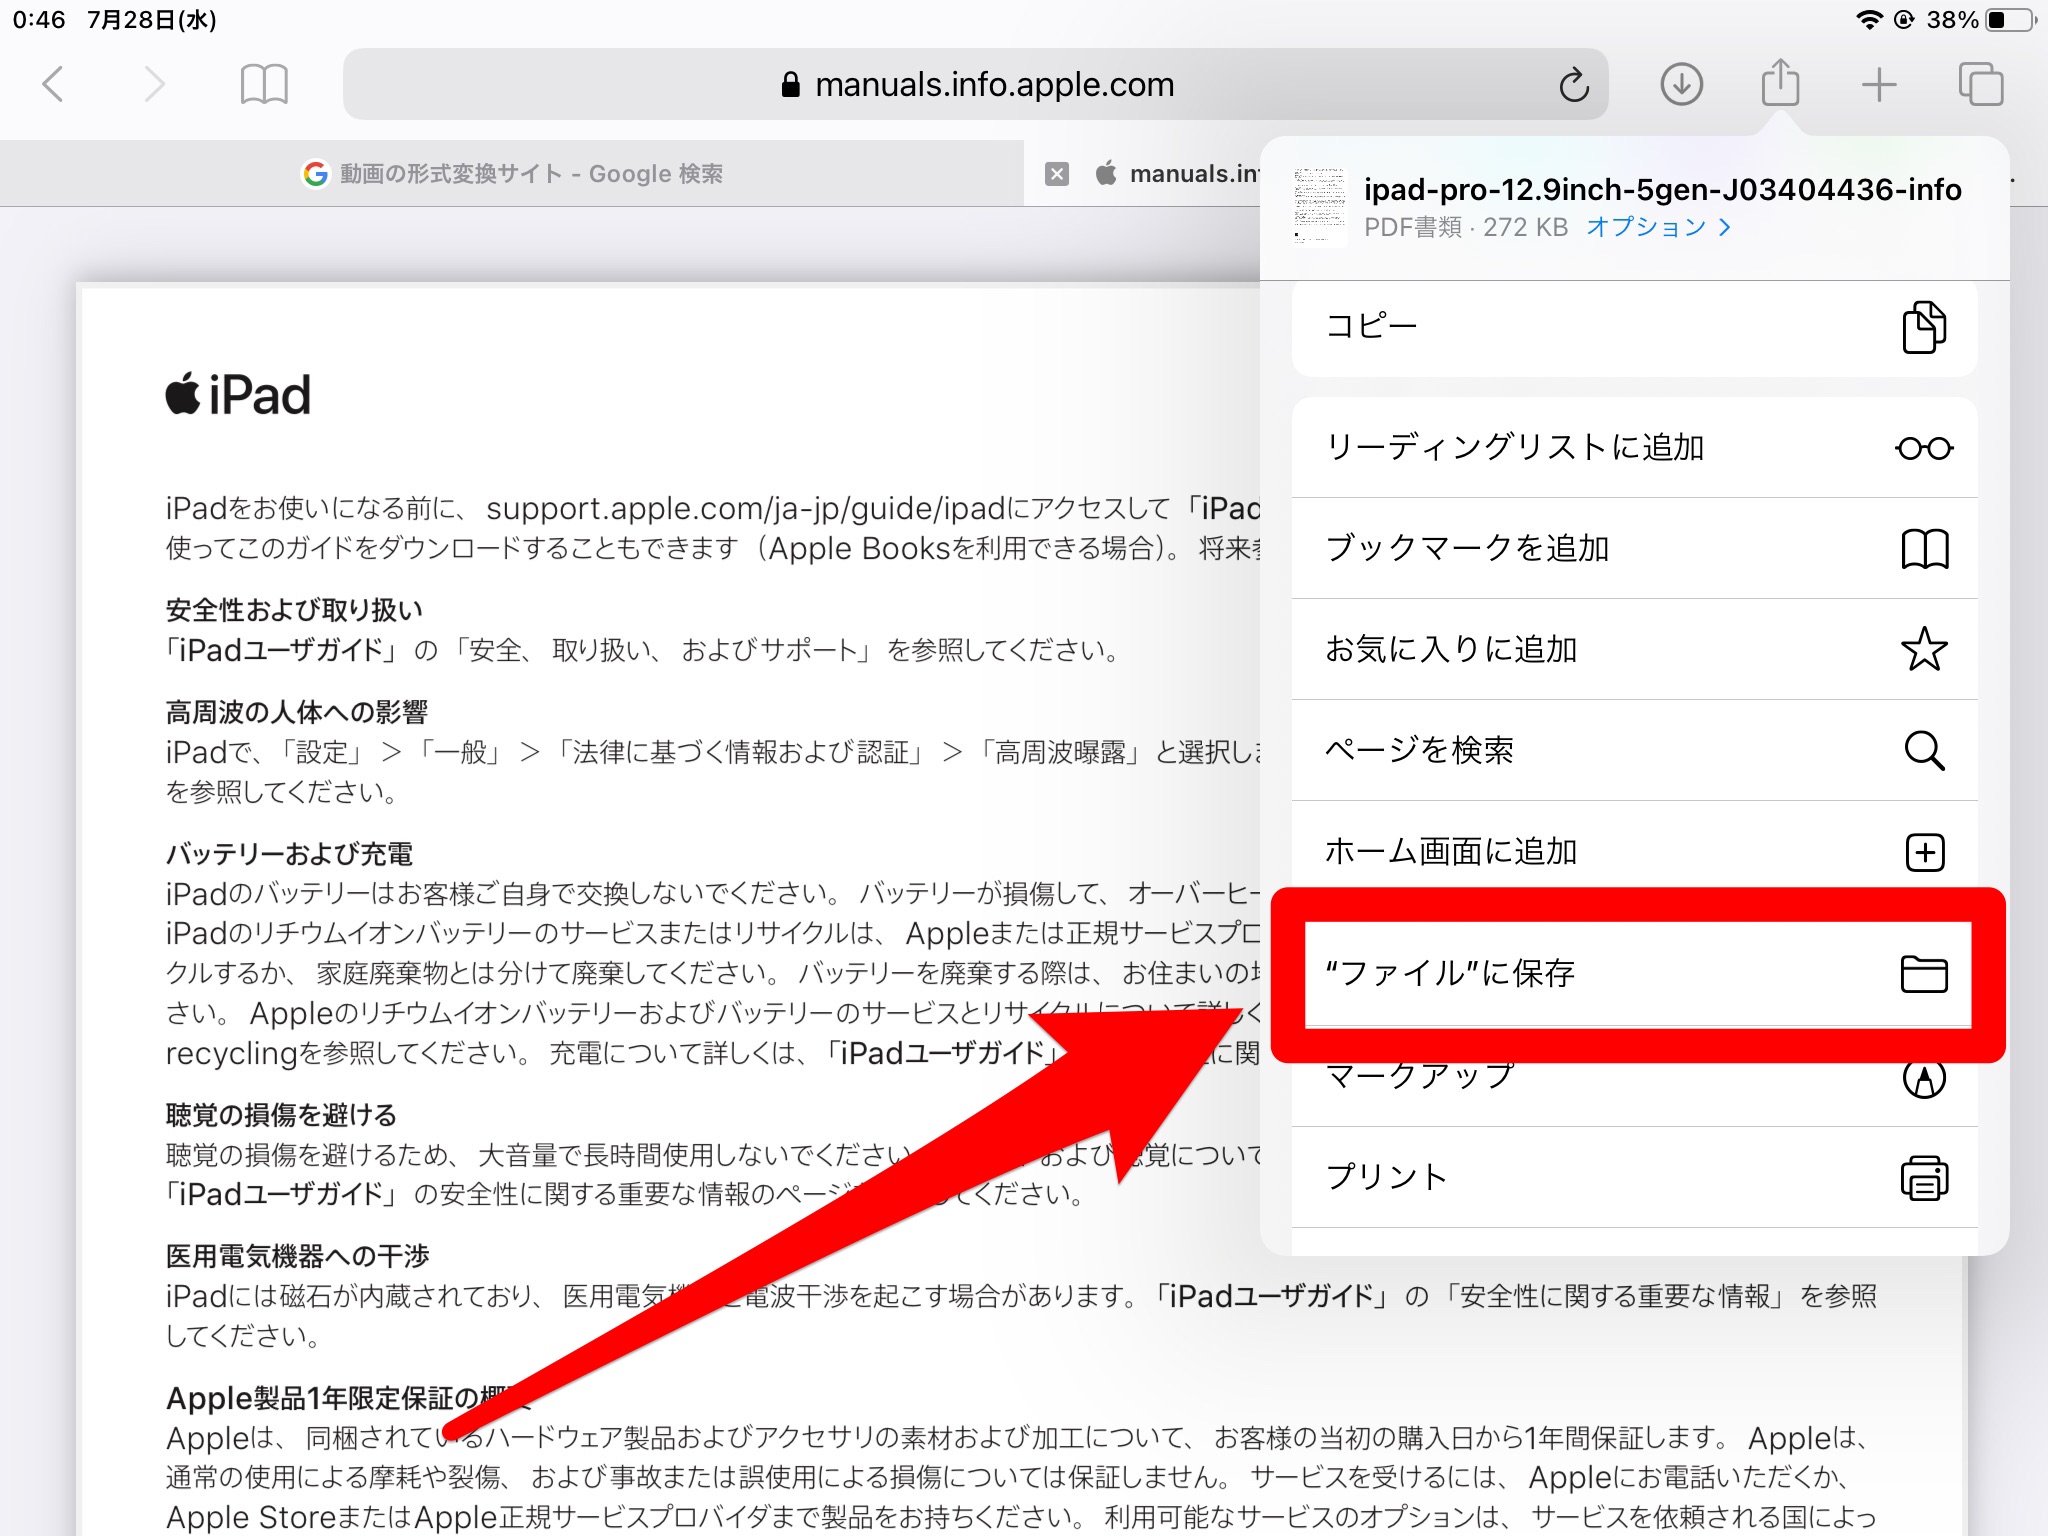The width and height of the screenshot is (2048, 1536).
Task: Choose ブックマークを追加
Action: 1634,548
